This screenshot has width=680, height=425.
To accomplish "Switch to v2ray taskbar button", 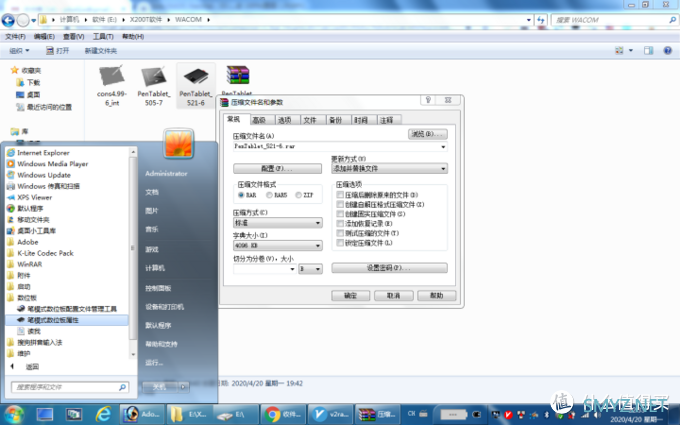I will coord(330,415).
